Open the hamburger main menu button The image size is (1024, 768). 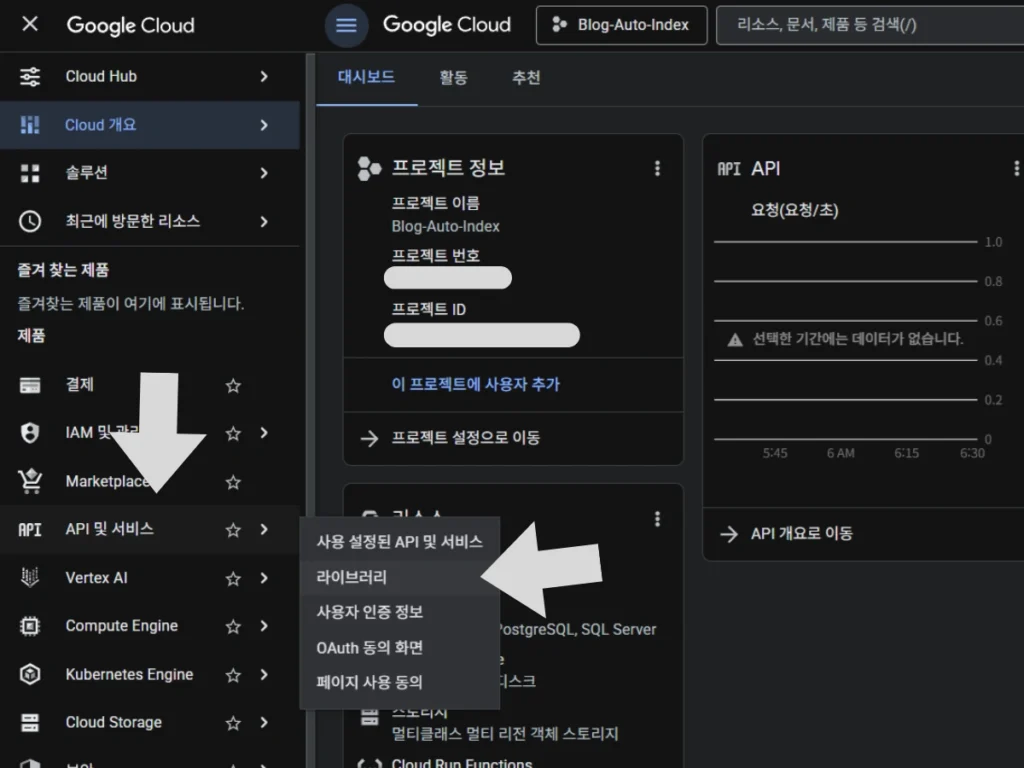(x=346, y=25)
